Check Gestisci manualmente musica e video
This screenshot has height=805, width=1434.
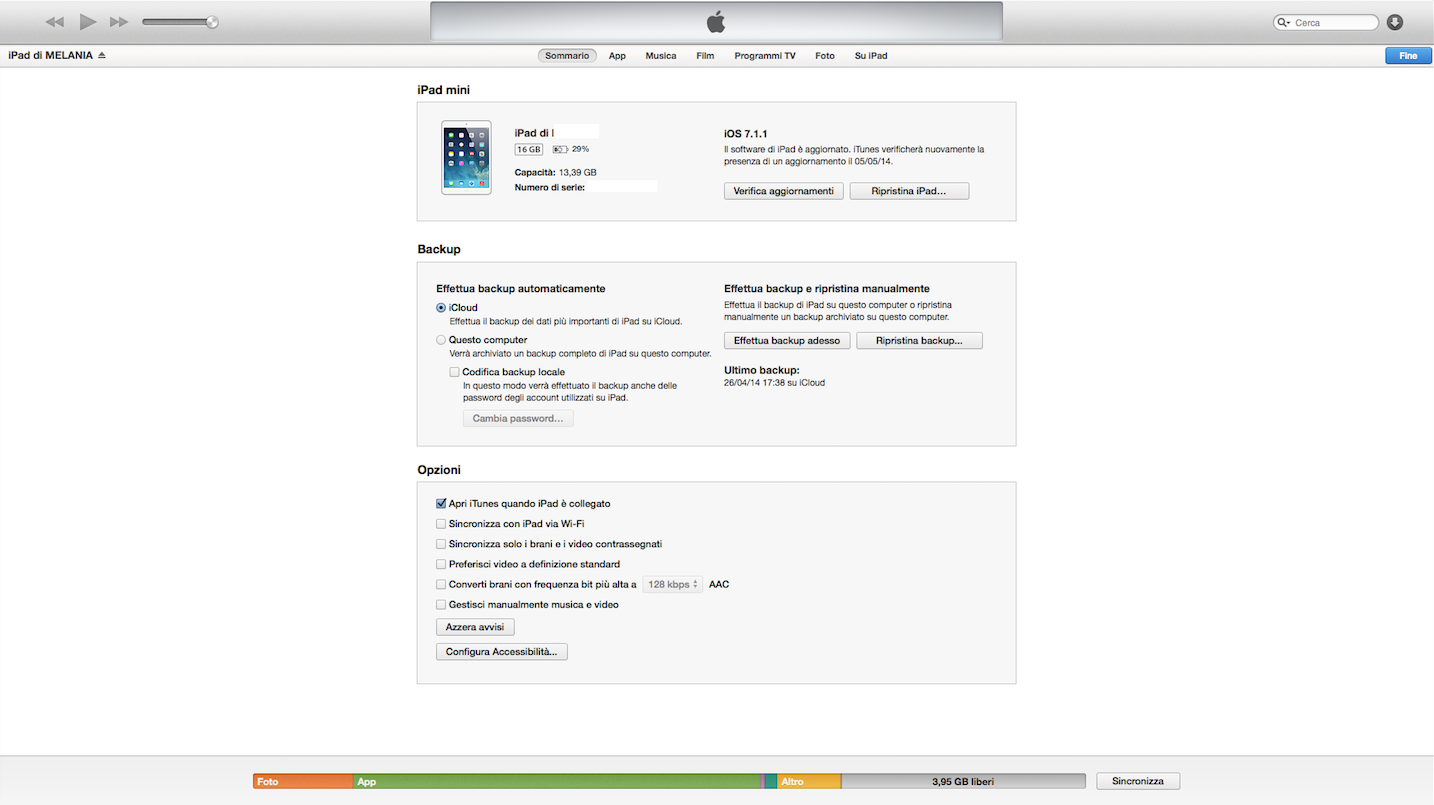[441, 605]
